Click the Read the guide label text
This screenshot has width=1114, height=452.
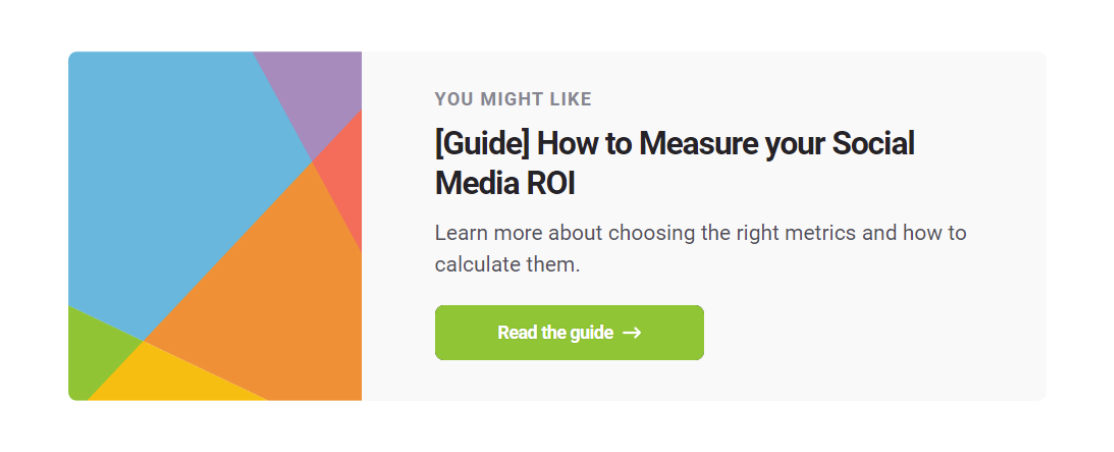tap(555, 333)
